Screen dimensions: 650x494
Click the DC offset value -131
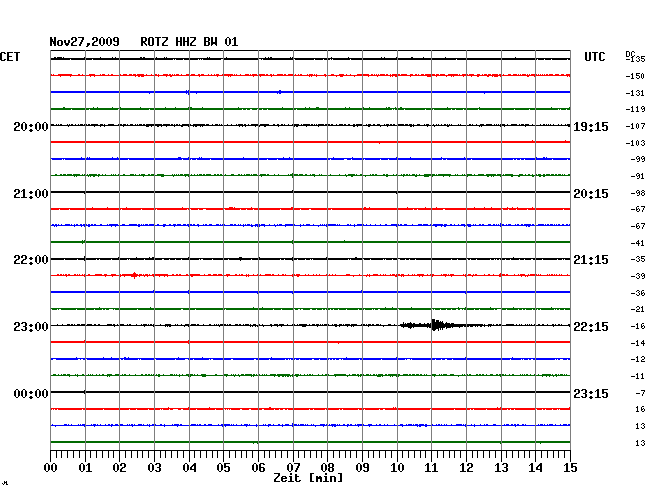(635, 93)
